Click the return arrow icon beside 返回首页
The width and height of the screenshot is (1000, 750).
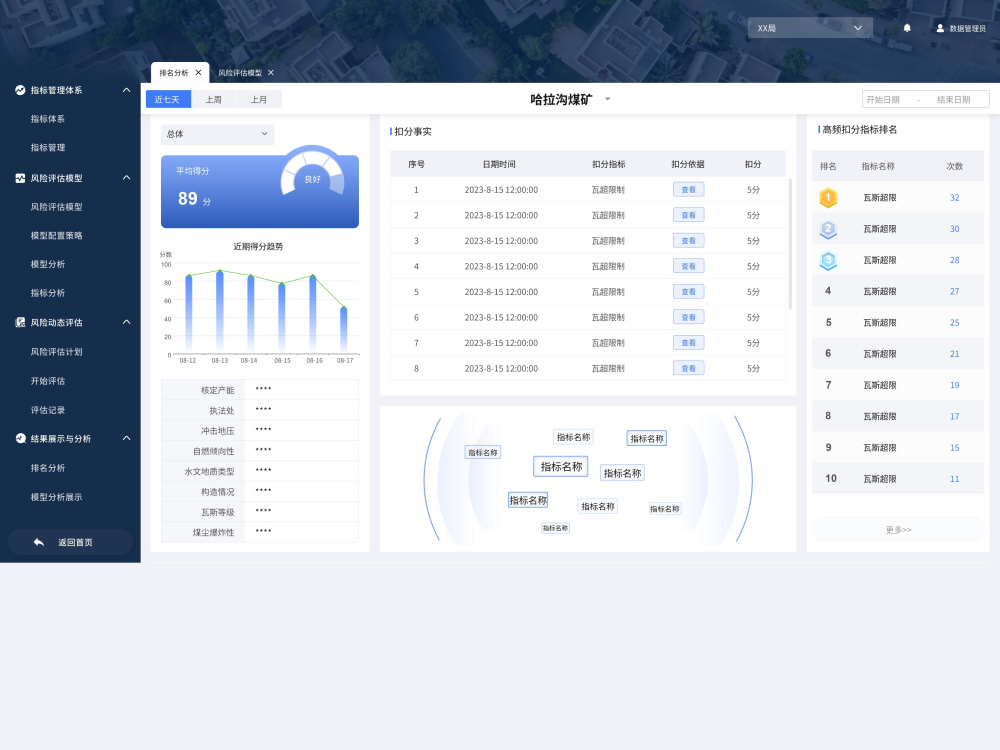pyautogui.click(x=39, y=542)
